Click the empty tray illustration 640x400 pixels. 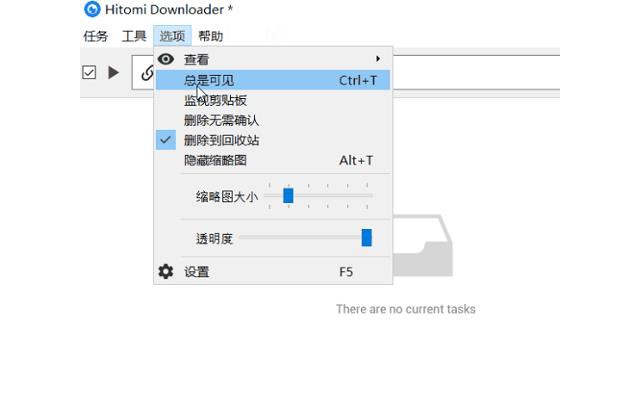pos(422,245)
